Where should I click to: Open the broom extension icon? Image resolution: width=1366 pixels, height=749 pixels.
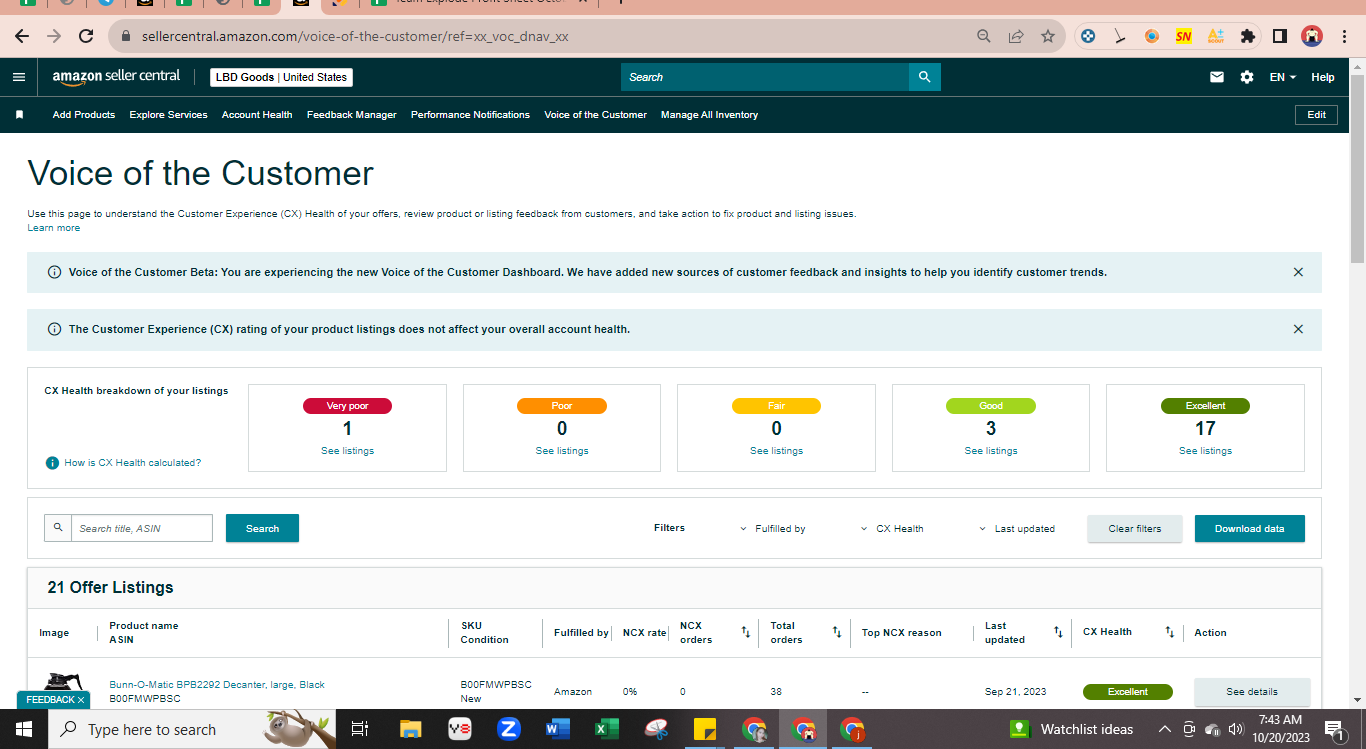pos(1120,36)
